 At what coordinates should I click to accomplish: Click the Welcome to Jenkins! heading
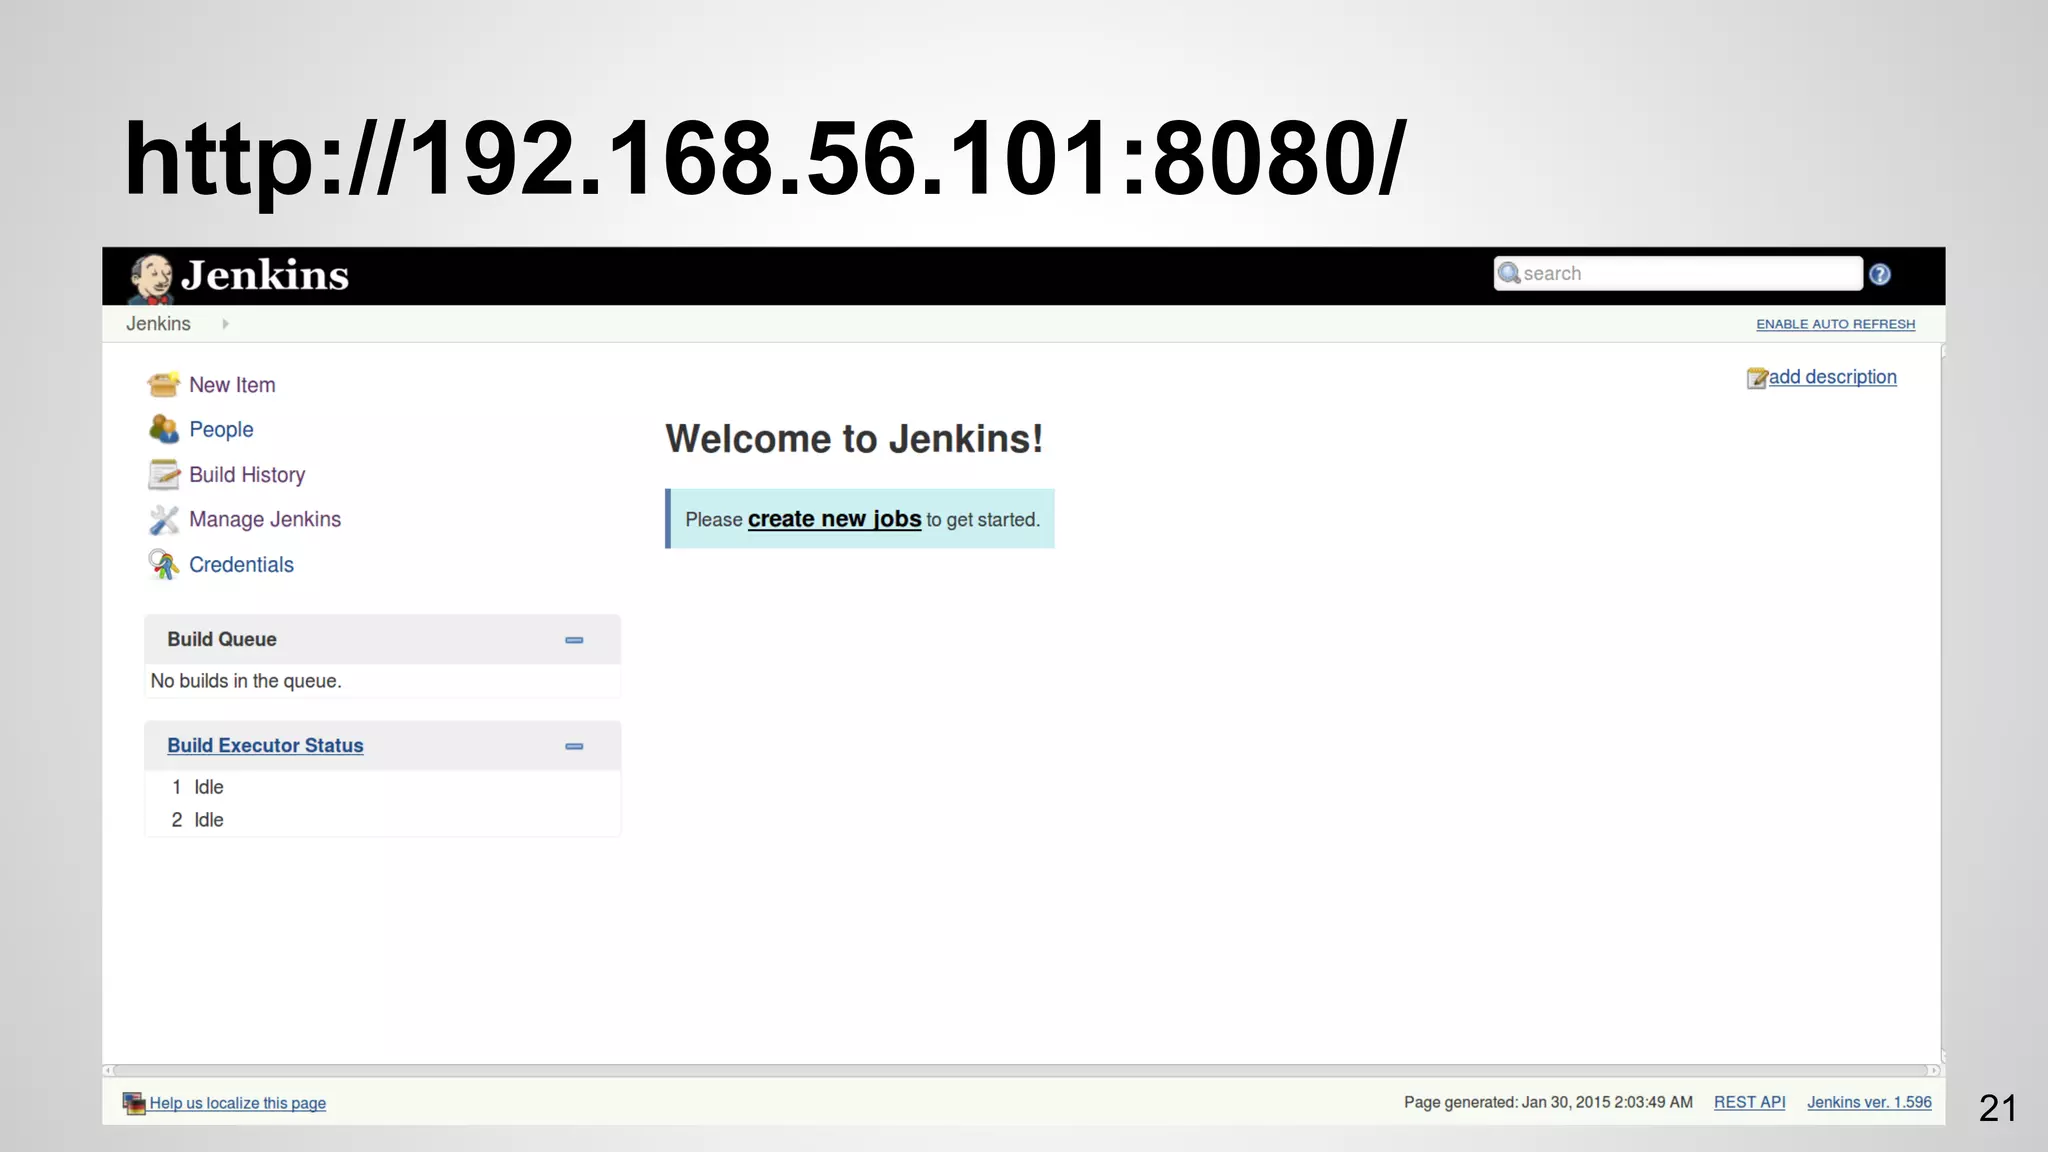854,439
